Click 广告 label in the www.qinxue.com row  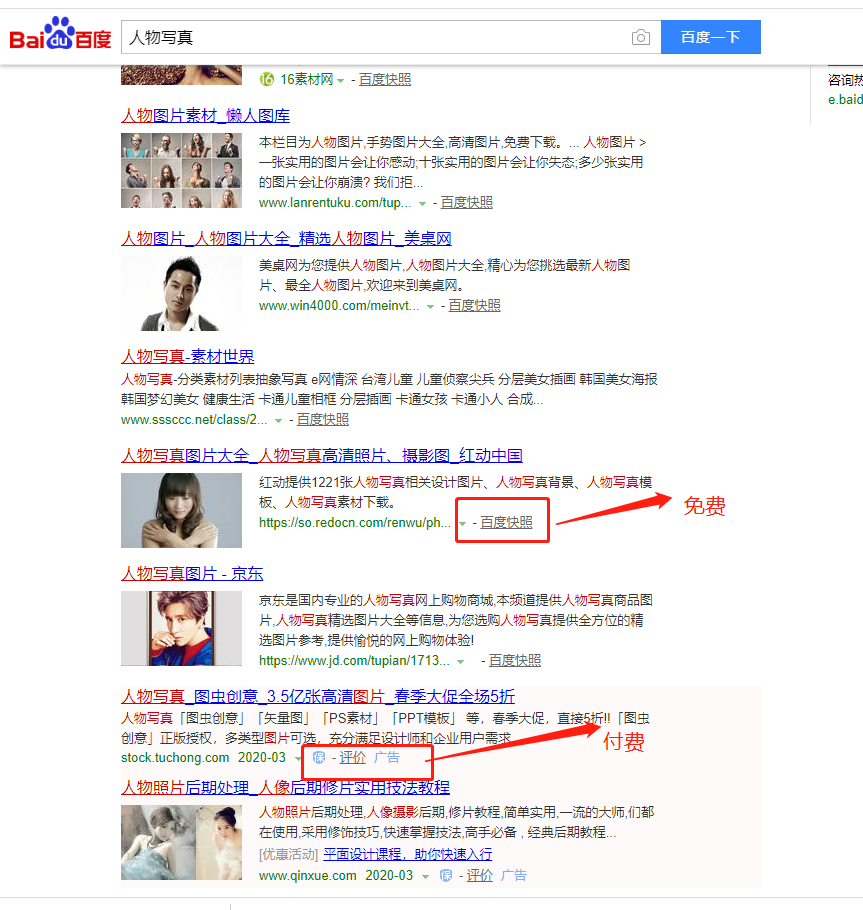[514, 875]
